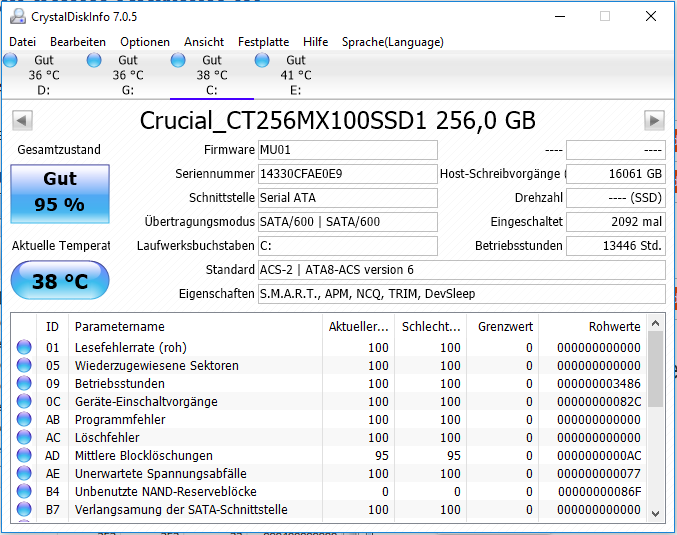Select the Programmfehler row name
The image size is (677, 535).
(x=120, y=420)
